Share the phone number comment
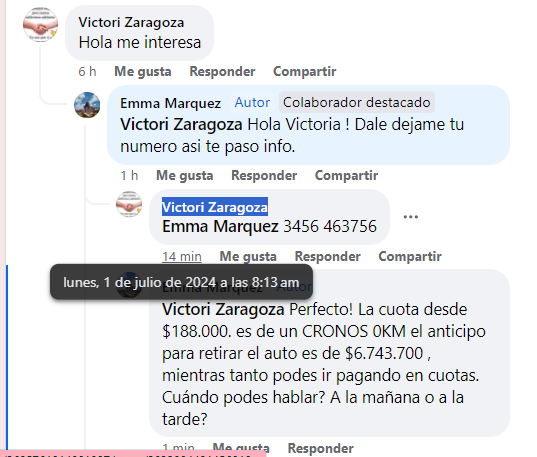The width and height of the screenshot is (537, 457). [410, 257]
